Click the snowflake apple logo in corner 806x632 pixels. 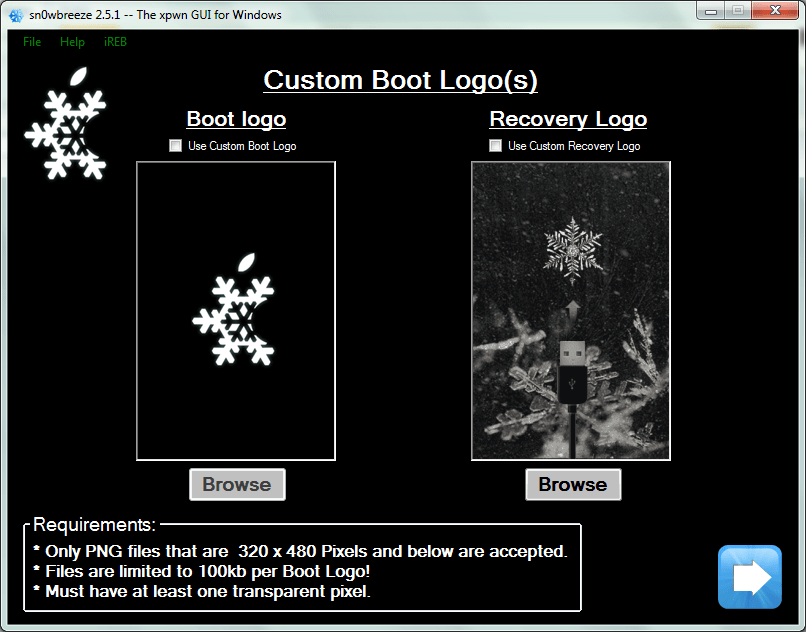(x=66, y=123)
